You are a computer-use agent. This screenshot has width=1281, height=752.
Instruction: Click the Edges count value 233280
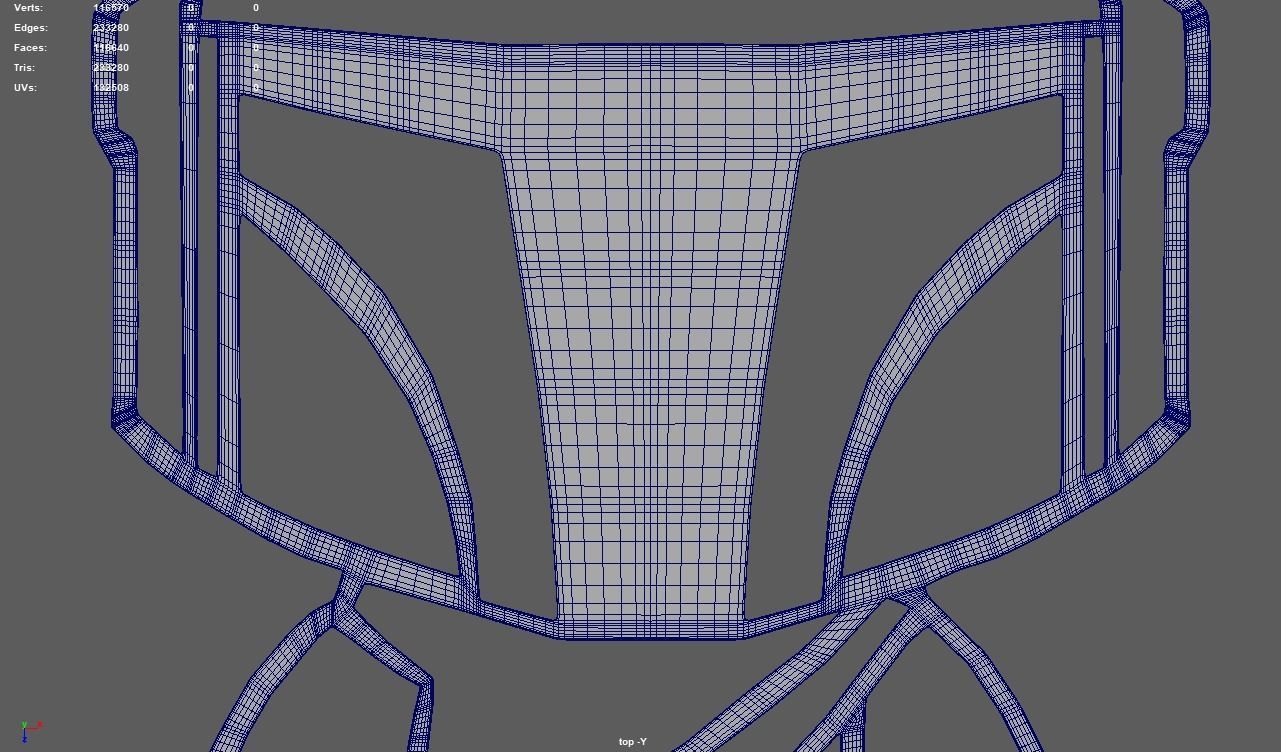click(111, 28)
